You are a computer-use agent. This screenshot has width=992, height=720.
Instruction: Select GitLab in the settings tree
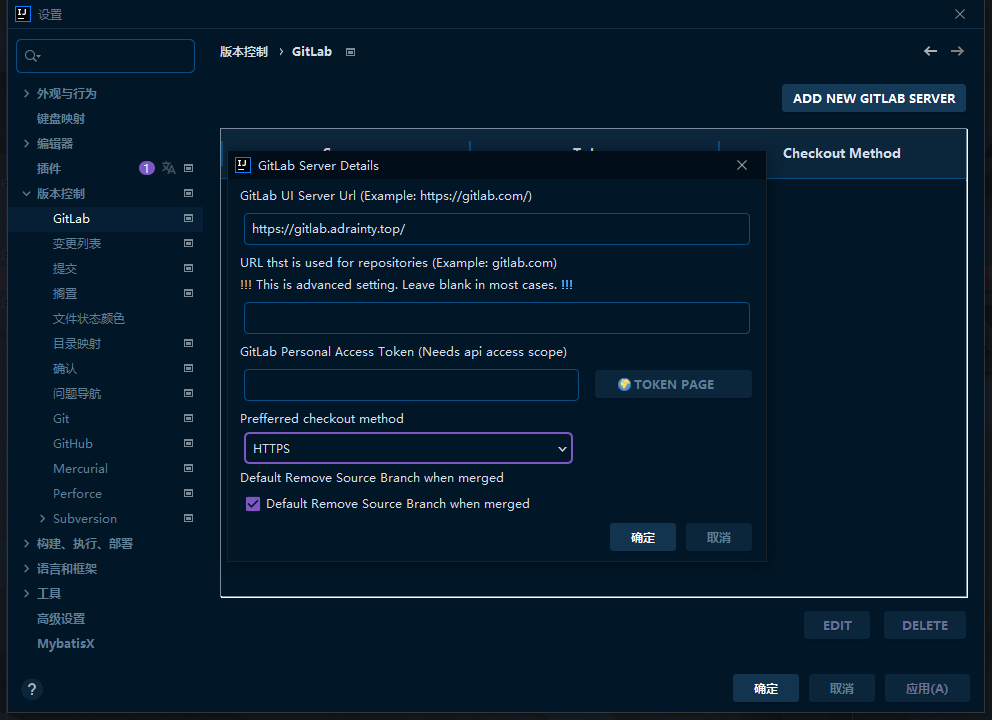click(x=71, y=218)
